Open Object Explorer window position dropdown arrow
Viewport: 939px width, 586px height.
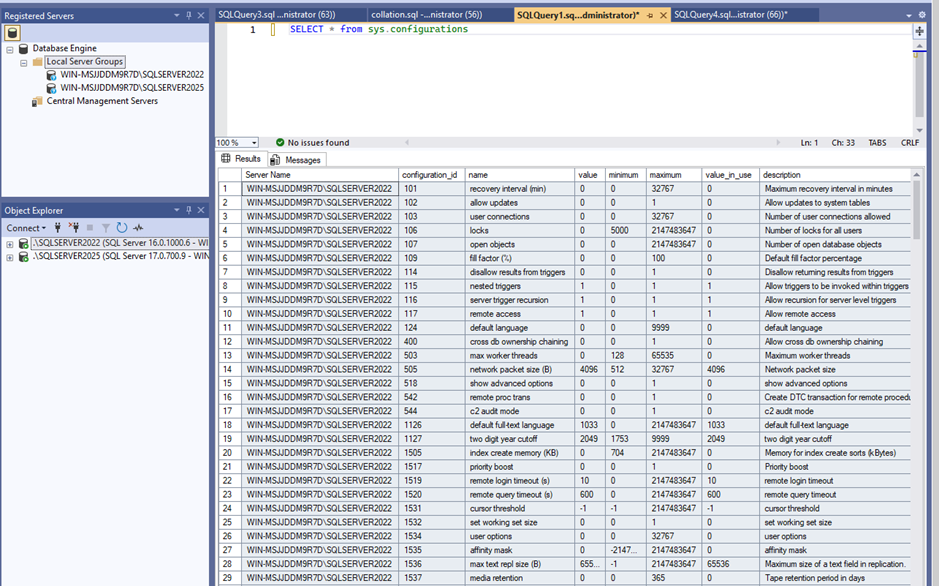click(177, 210)
